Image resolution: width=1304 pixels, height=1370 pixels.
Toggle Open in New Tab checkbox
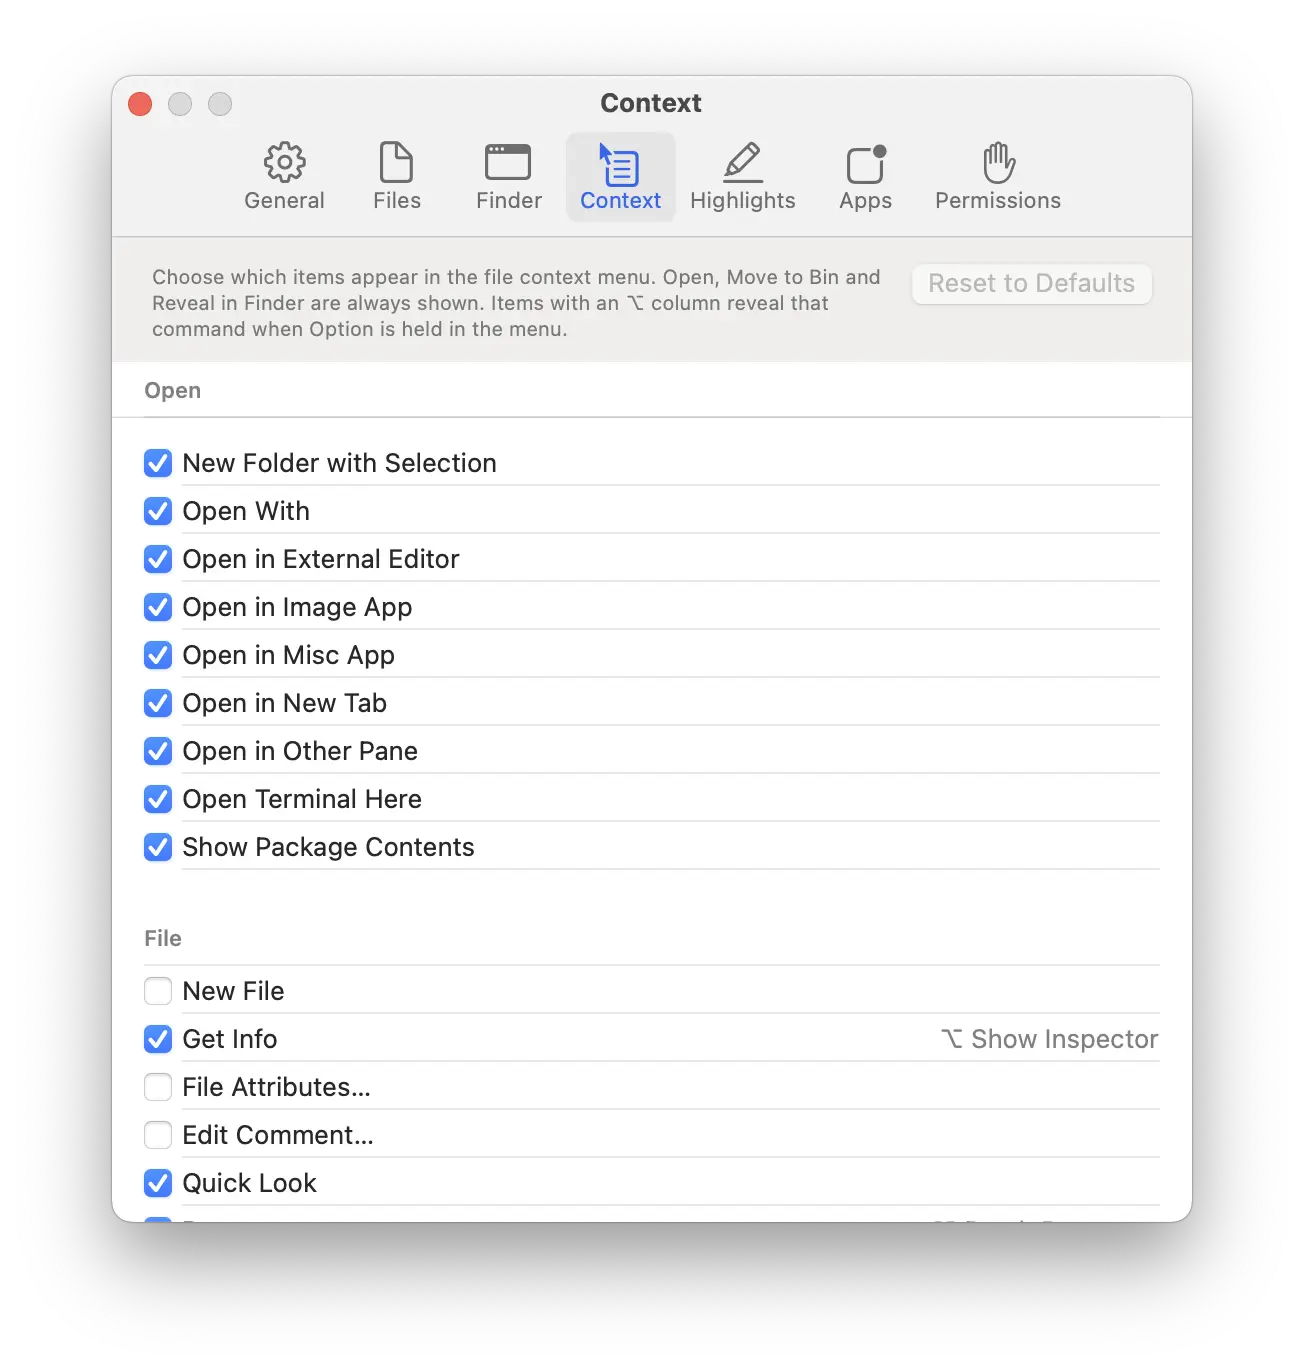[x=158, y=703]
